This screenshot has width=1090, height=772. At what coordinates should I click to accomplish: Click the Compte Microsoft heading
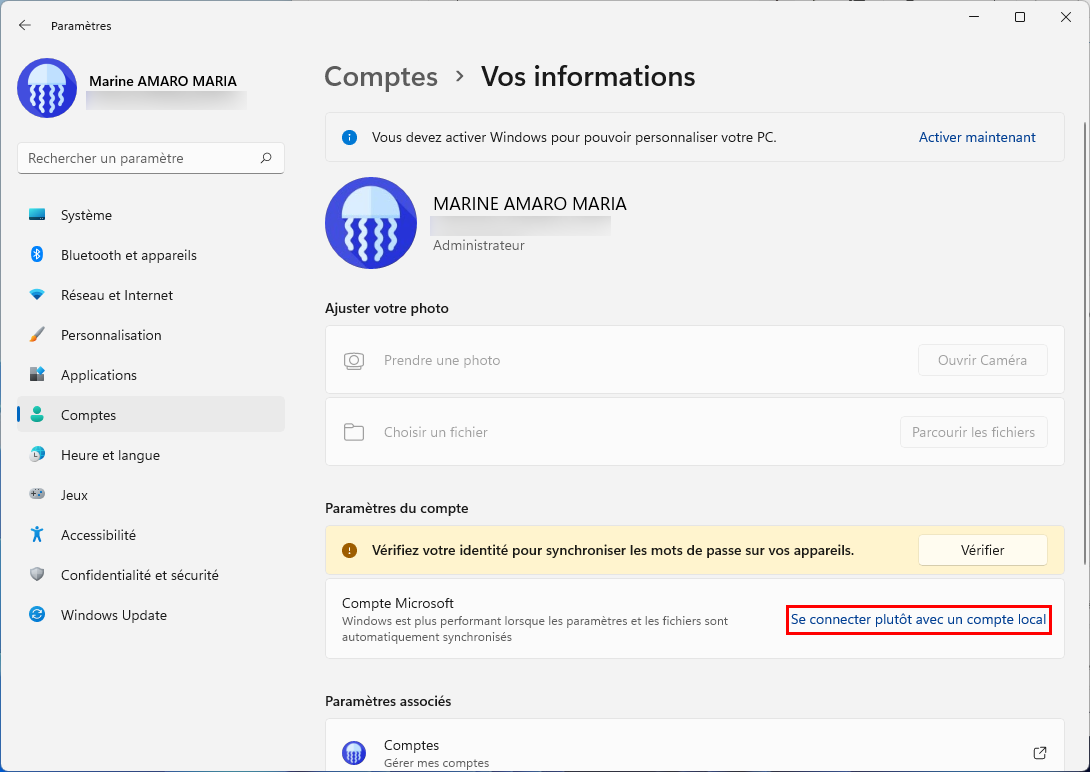coord(398,603)
